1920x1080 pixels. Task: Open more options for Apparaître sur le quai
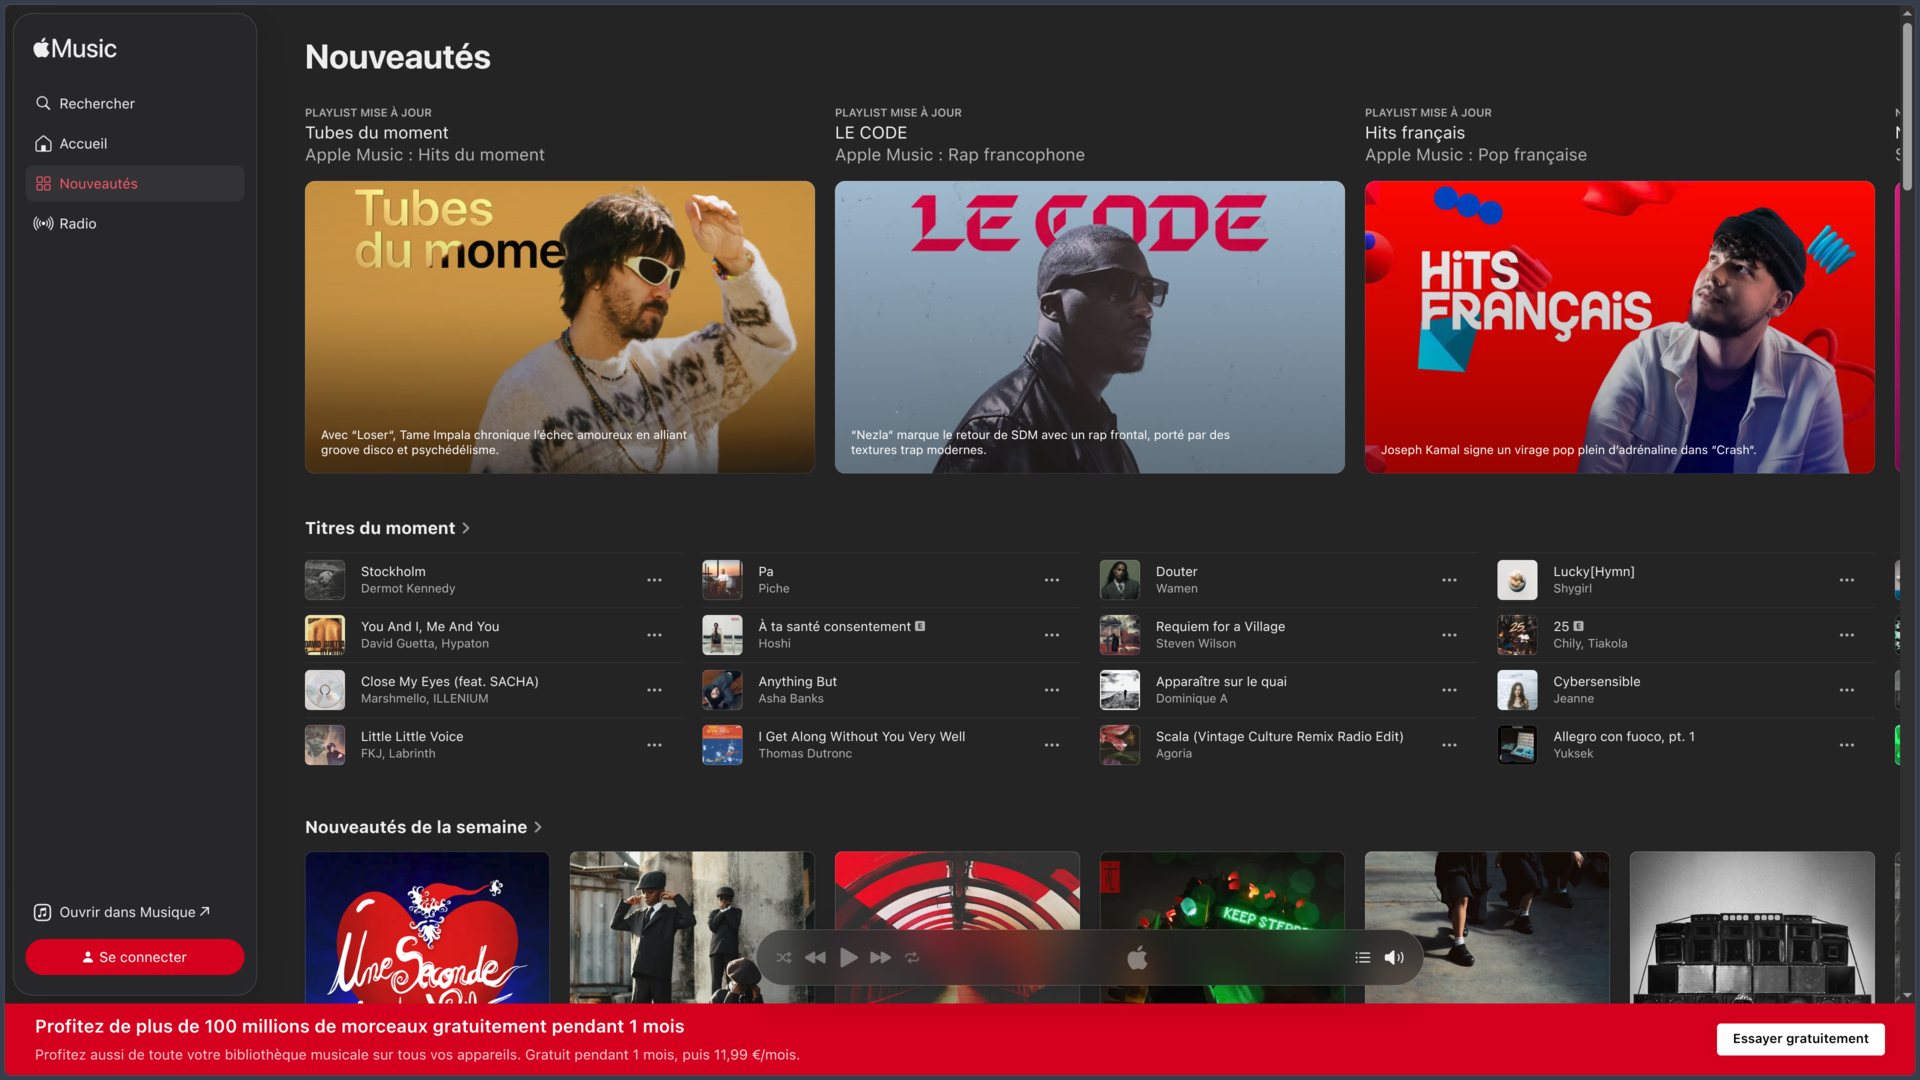(x=1449, y=690)
